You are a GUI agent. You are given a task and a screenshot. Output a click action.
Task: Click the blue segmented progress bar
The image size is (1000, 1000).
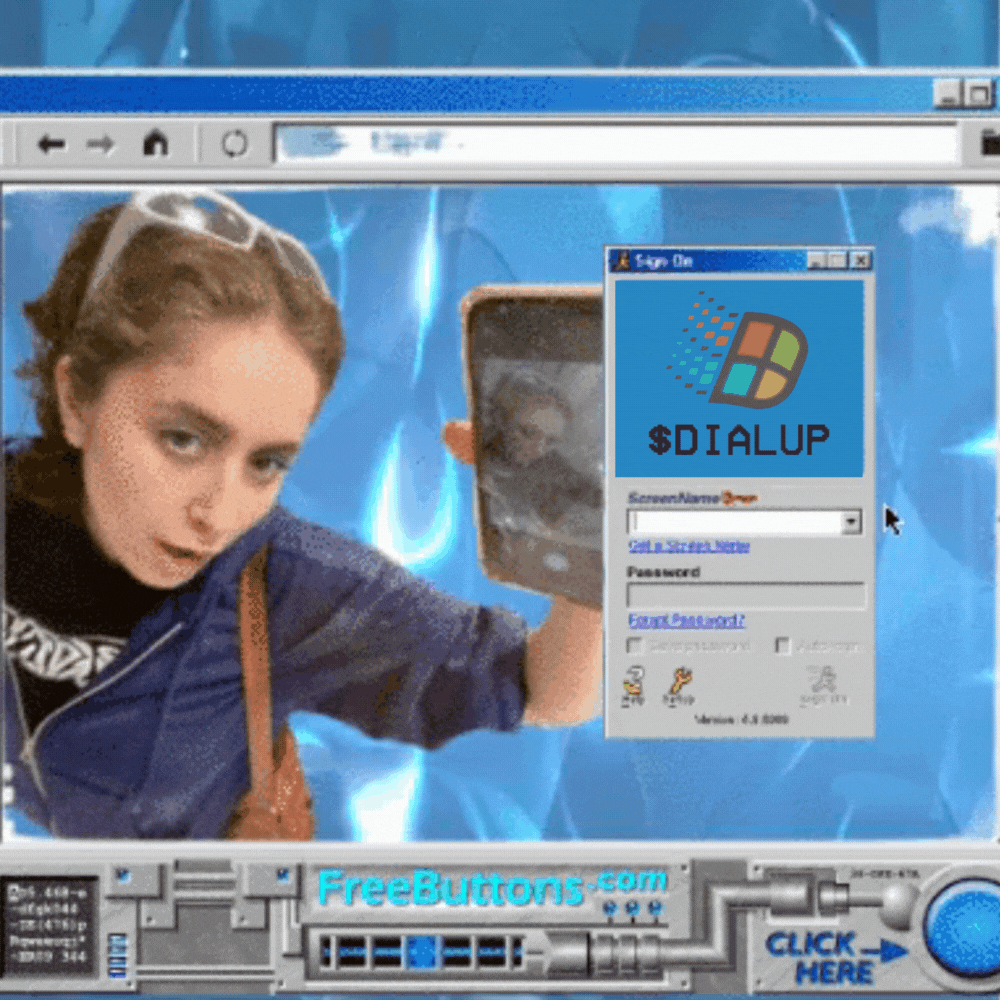[x=422, y=953]
